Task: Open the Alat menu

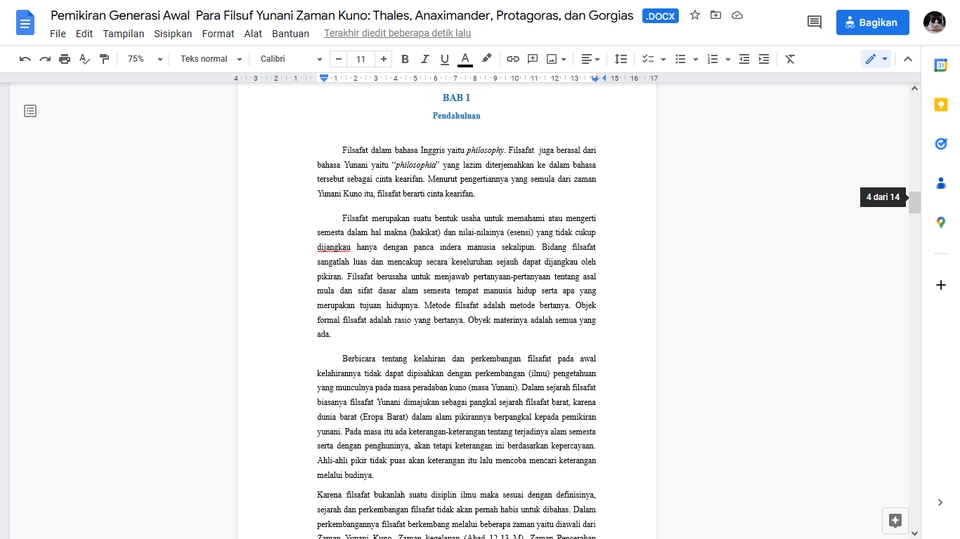Action: tap(253, 34)
